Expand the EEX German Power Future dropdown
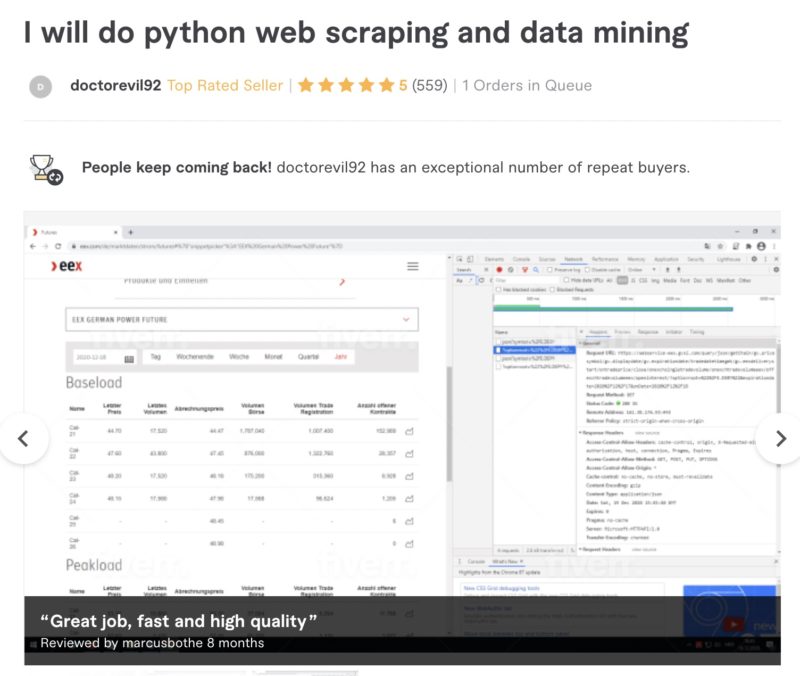Viewport: 800px width, 676px height. point(242,319)
